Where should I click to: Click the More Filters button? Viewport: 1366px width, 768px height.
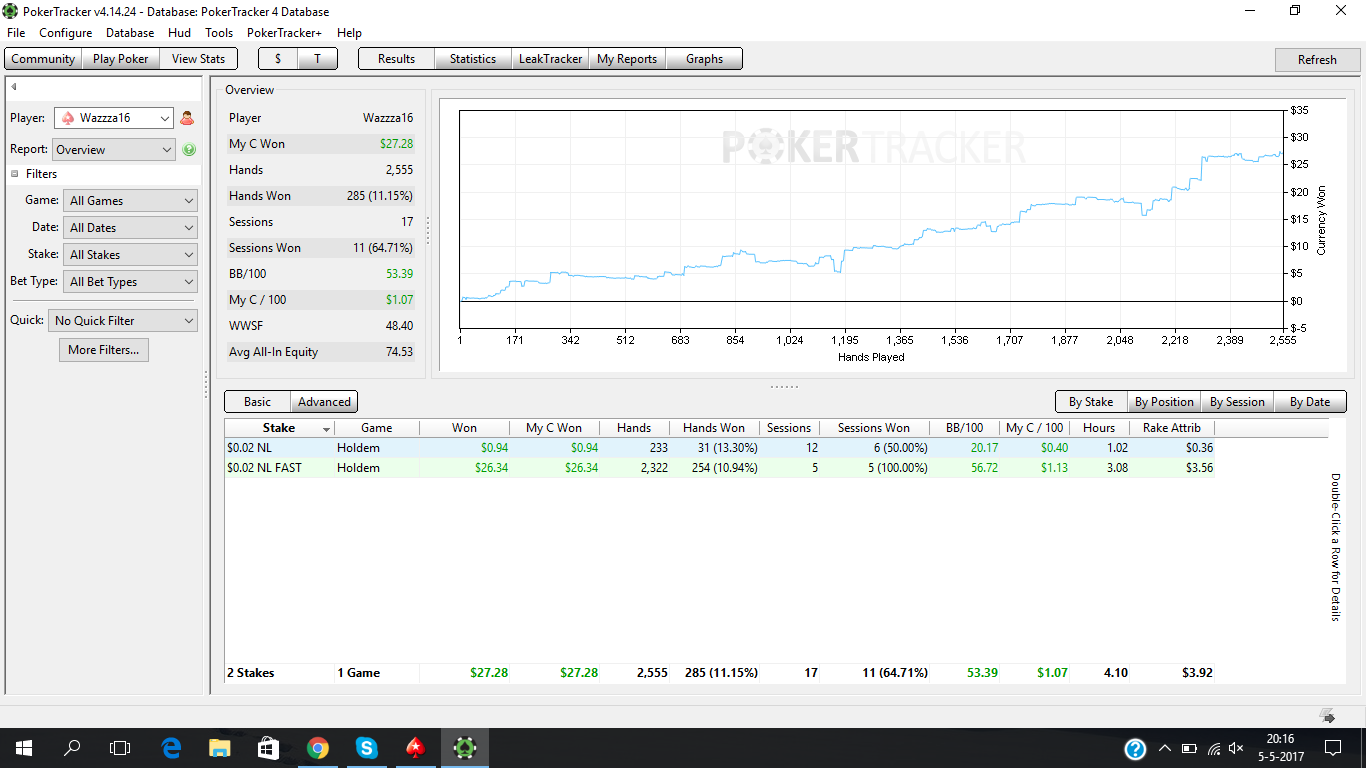pos(104,350)
